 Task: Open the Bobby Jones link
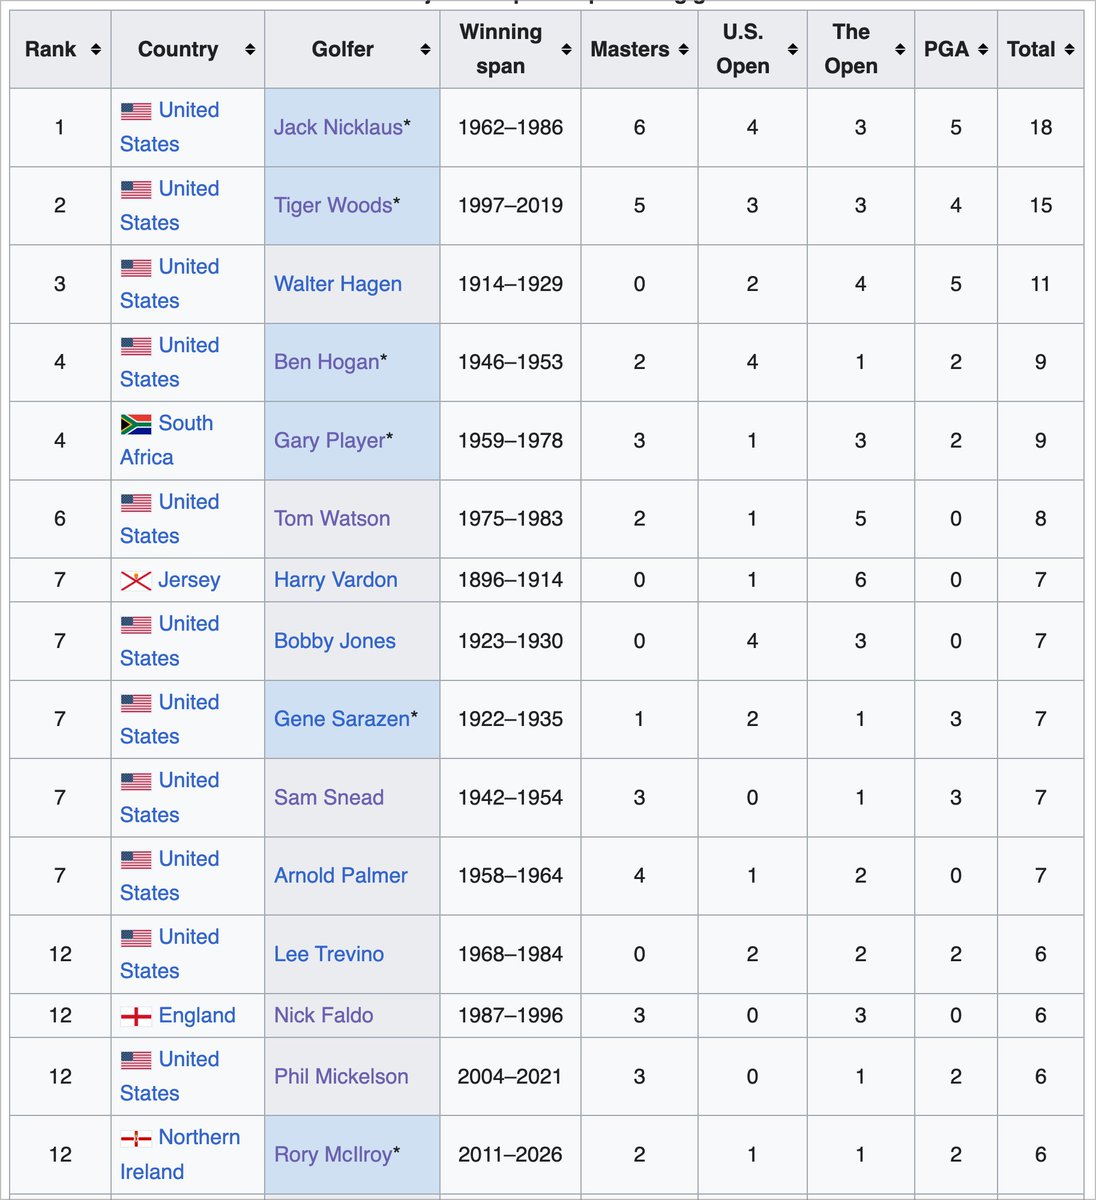pyautogui.click(x=335, y=641)
